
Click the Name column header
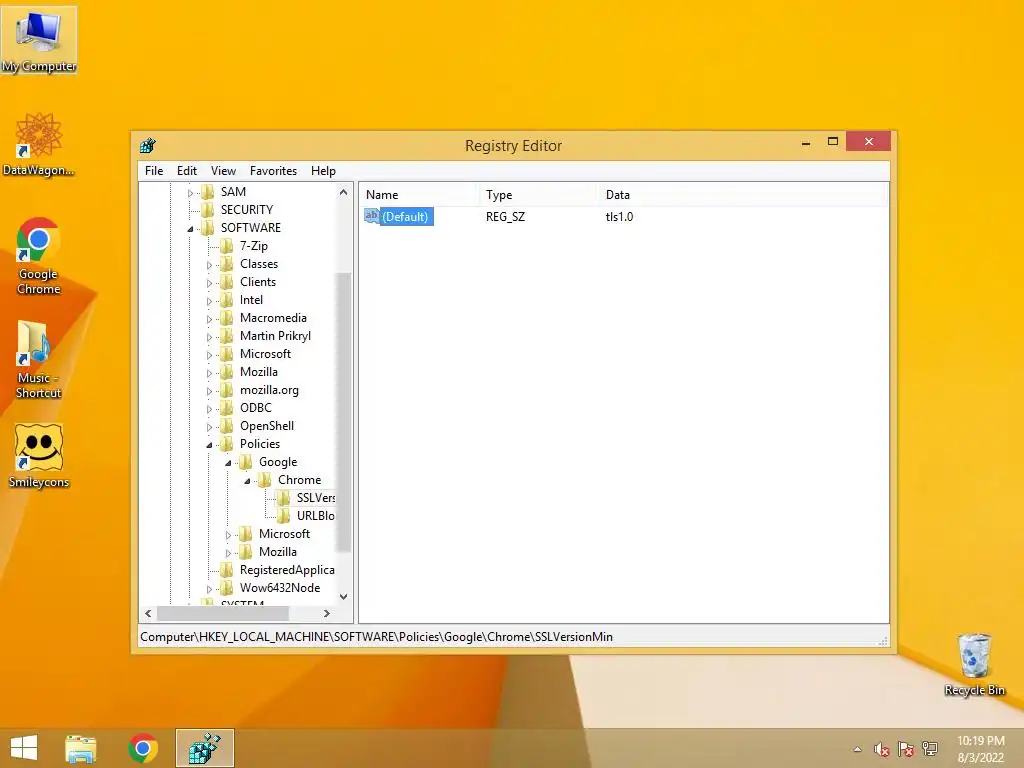[419, 195]
